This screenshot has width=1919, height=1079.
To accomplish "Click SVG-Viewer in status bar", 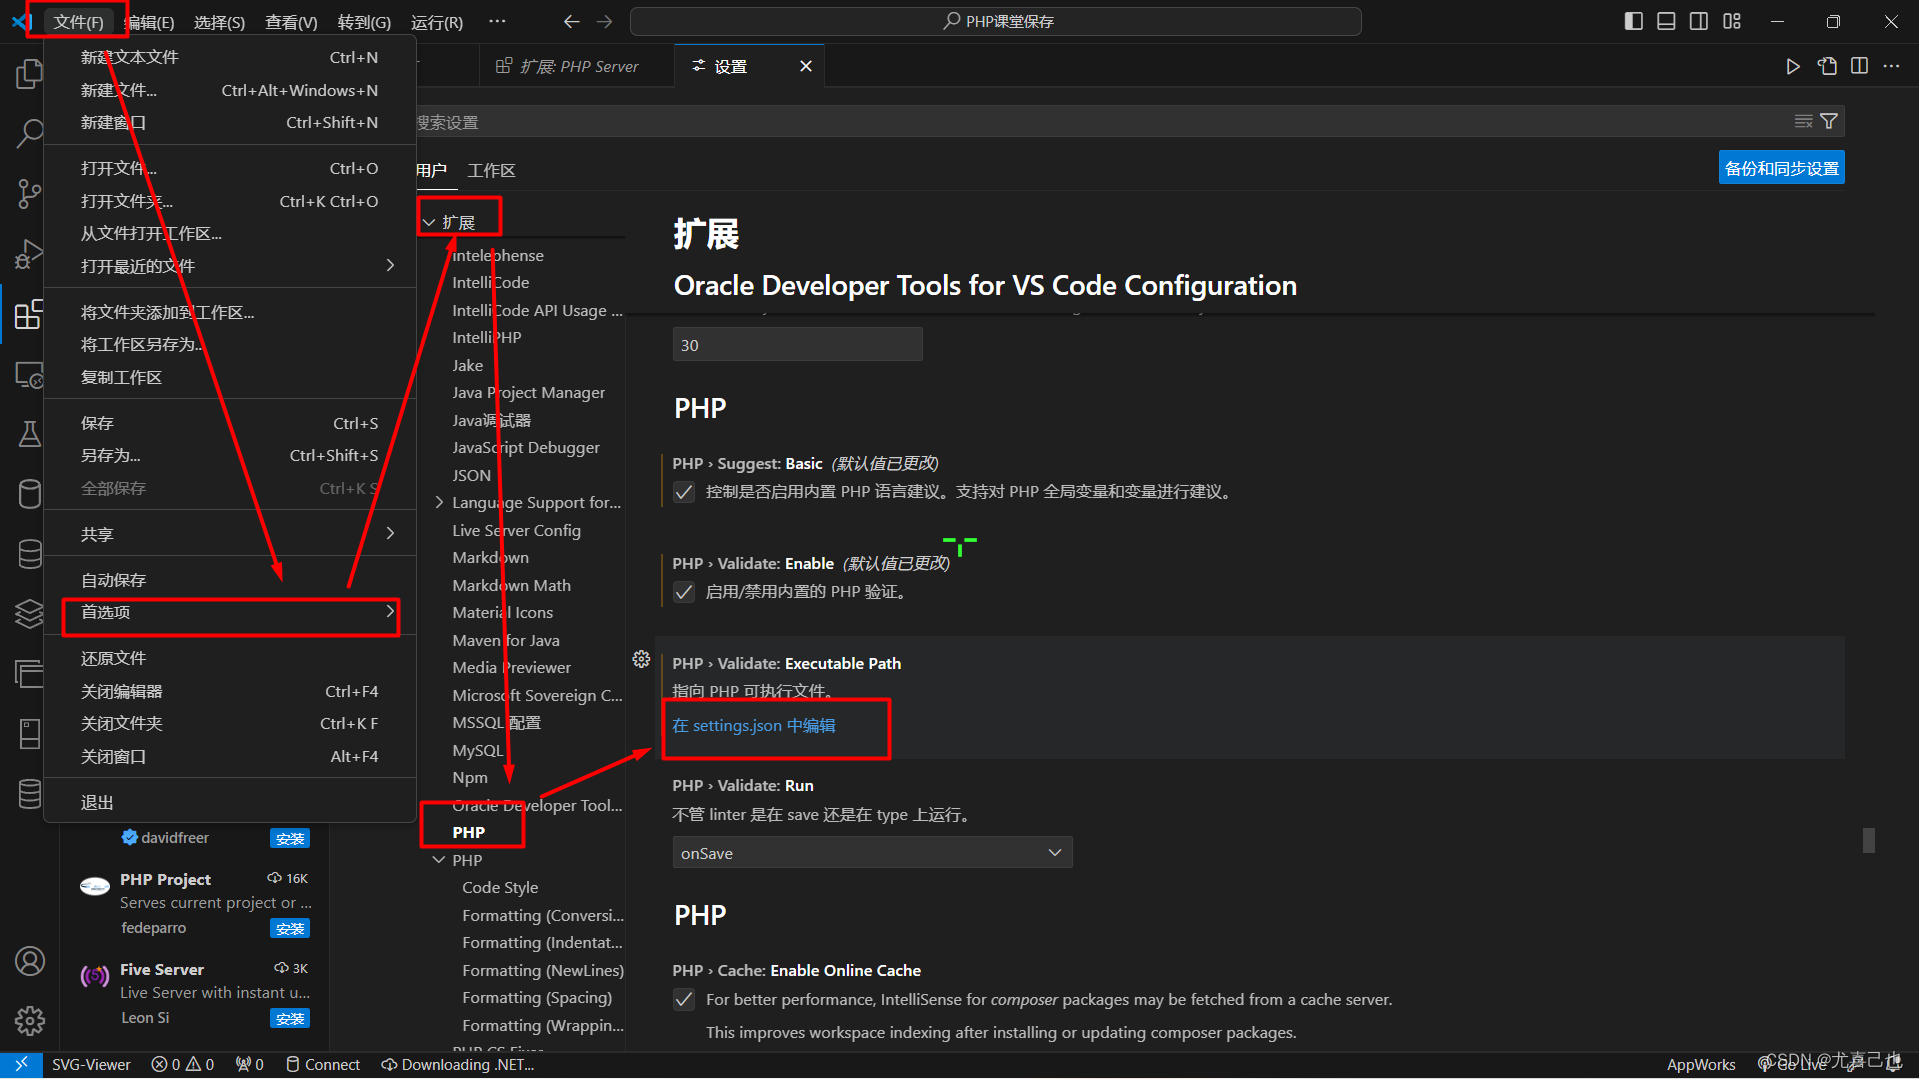I will coord(91,1065).
